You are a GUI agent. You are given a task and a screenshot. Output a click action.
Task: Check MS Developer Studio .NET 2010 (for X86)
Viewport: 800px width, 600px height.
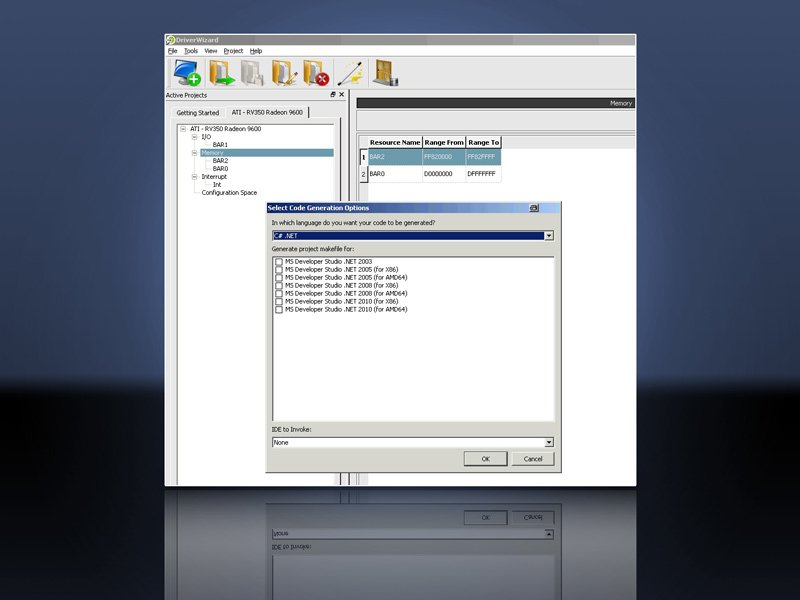click(279, 302)
